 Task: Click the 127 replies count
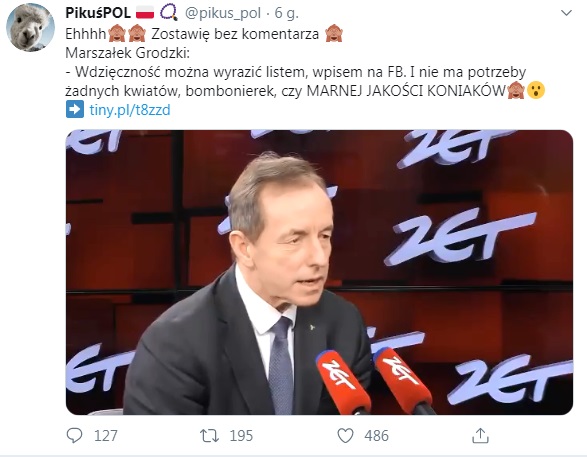pos(106,436)
